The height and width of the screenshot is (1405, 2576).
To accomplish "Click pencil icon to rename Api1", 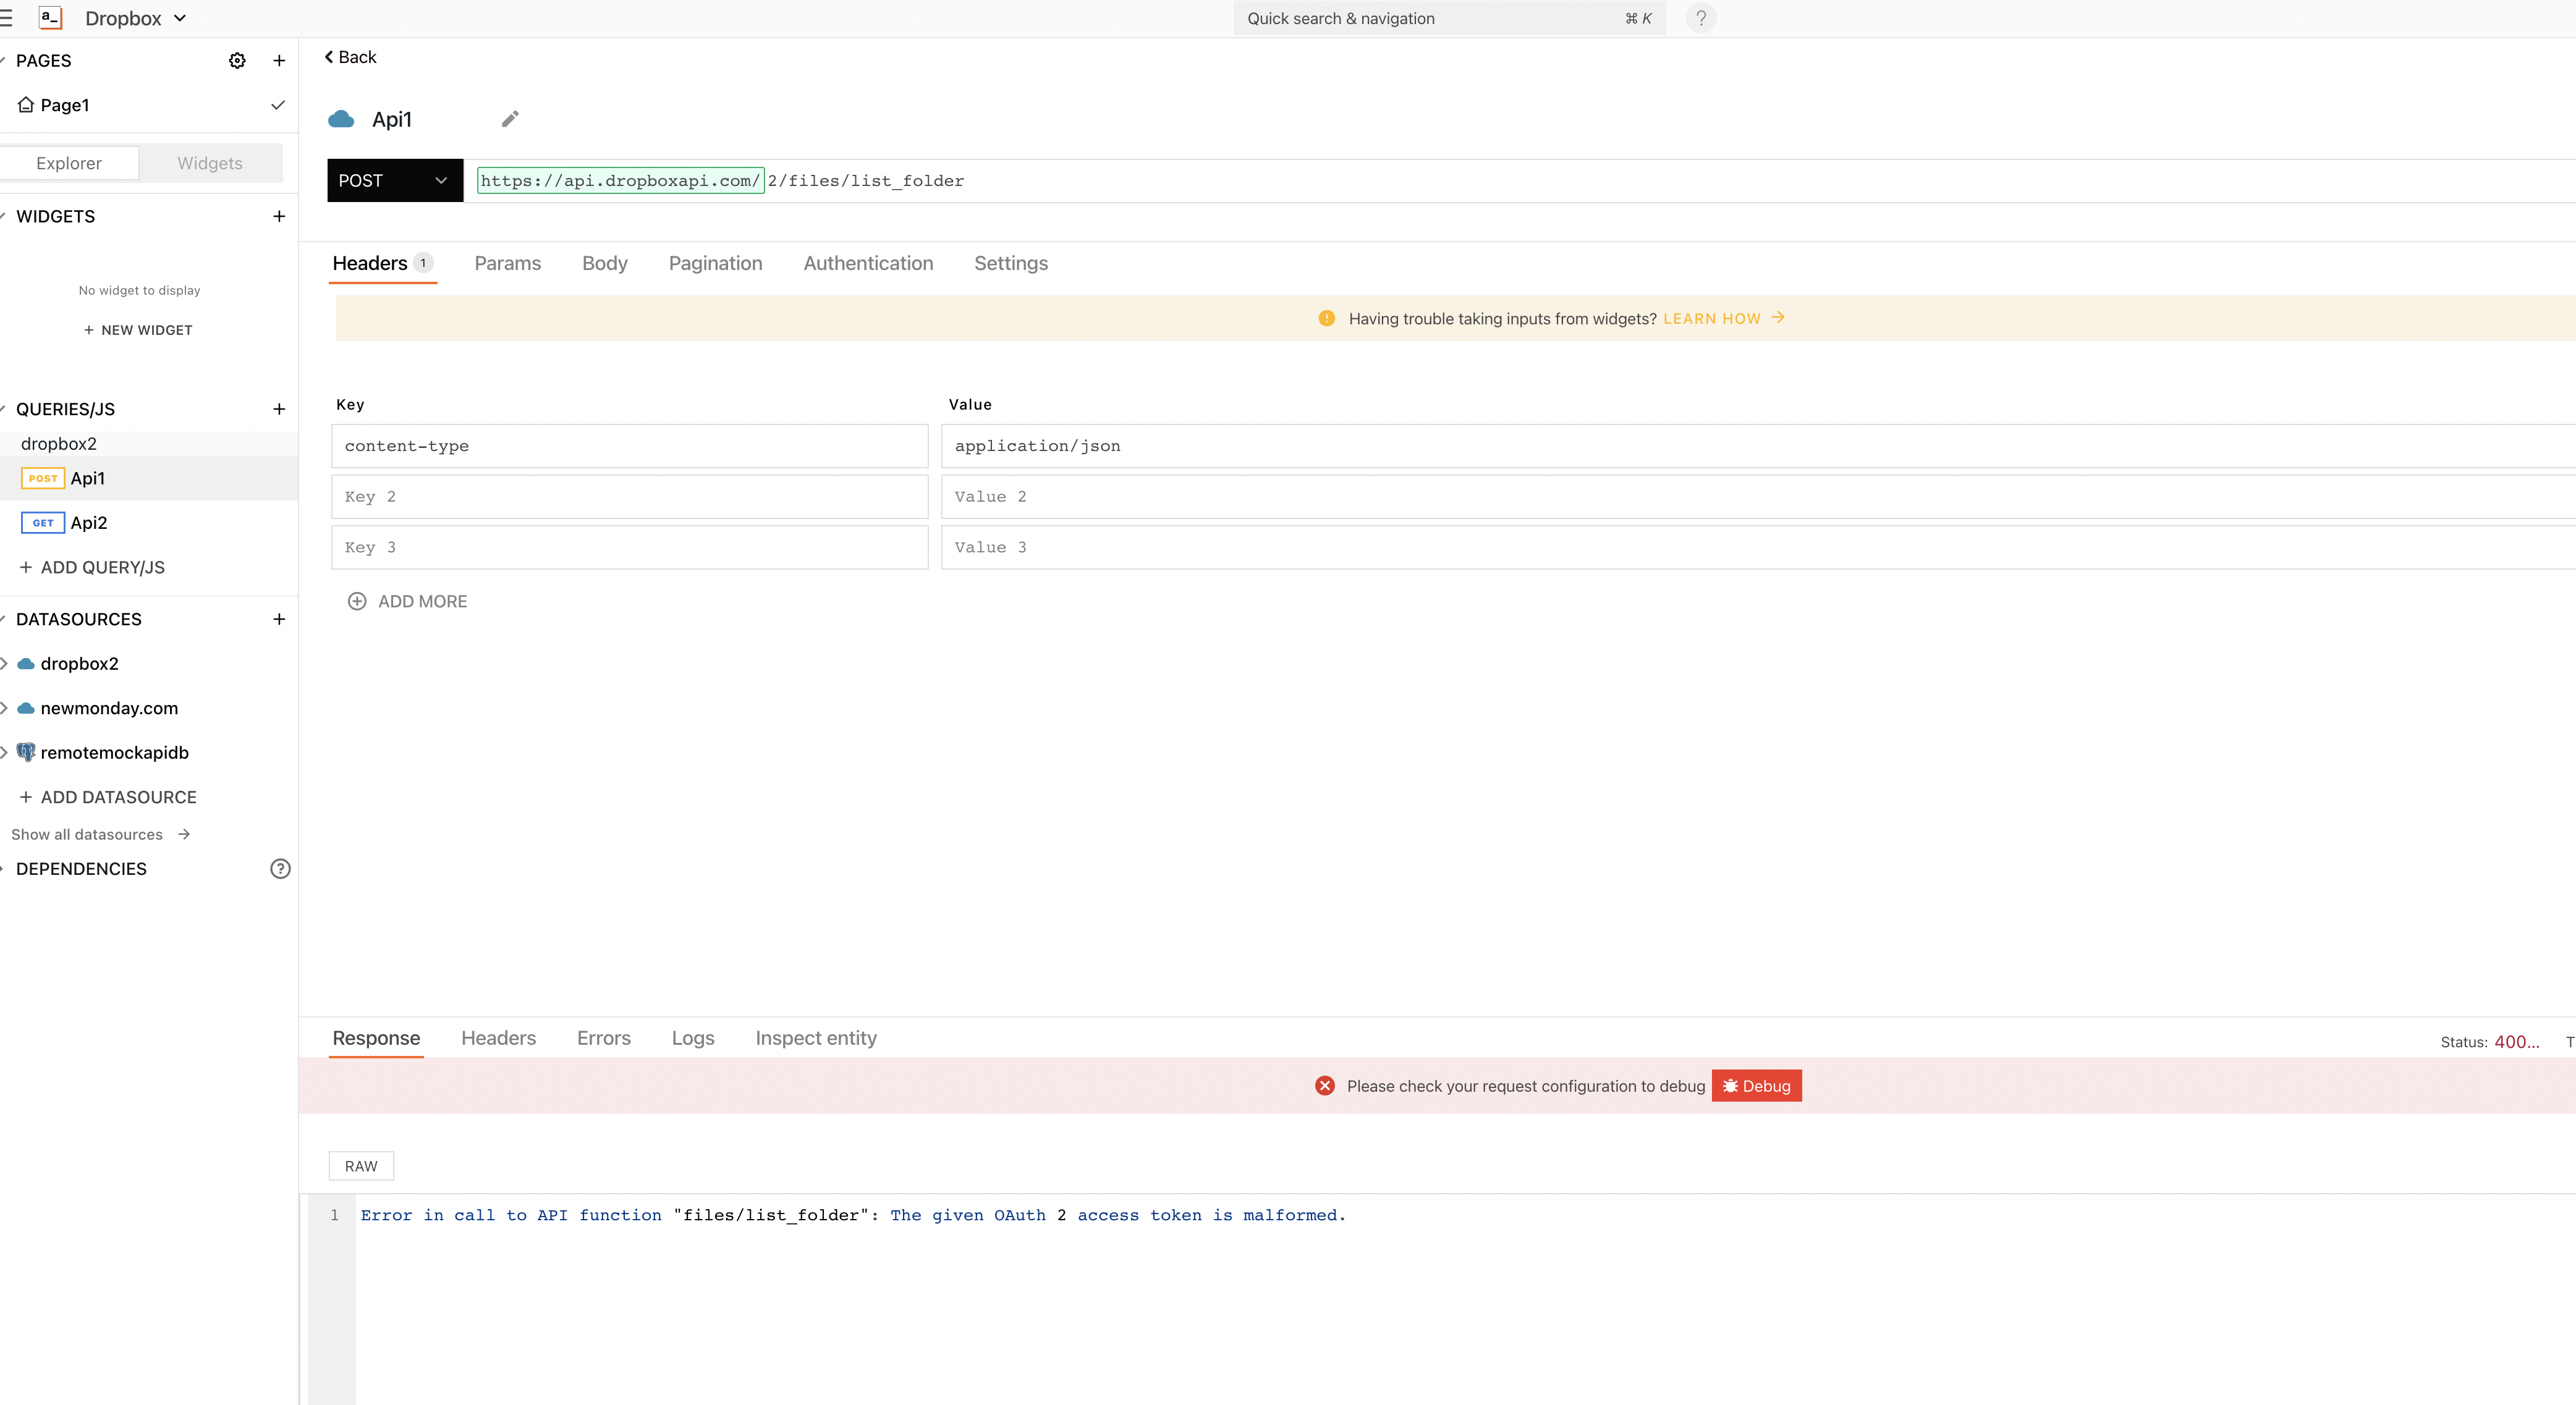I will (510, 119).
